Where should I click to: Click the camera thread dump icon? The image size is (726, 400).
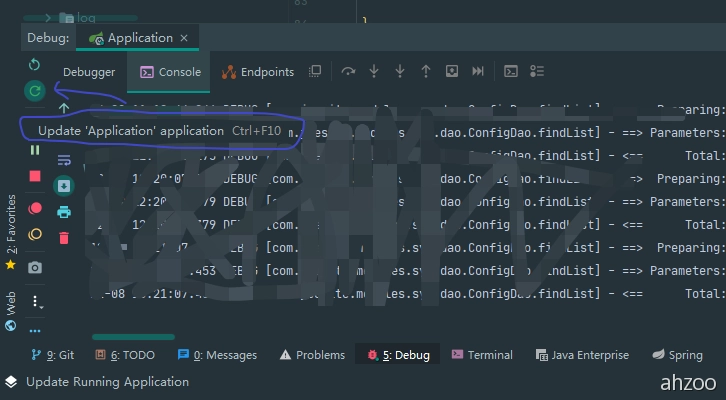35,267
